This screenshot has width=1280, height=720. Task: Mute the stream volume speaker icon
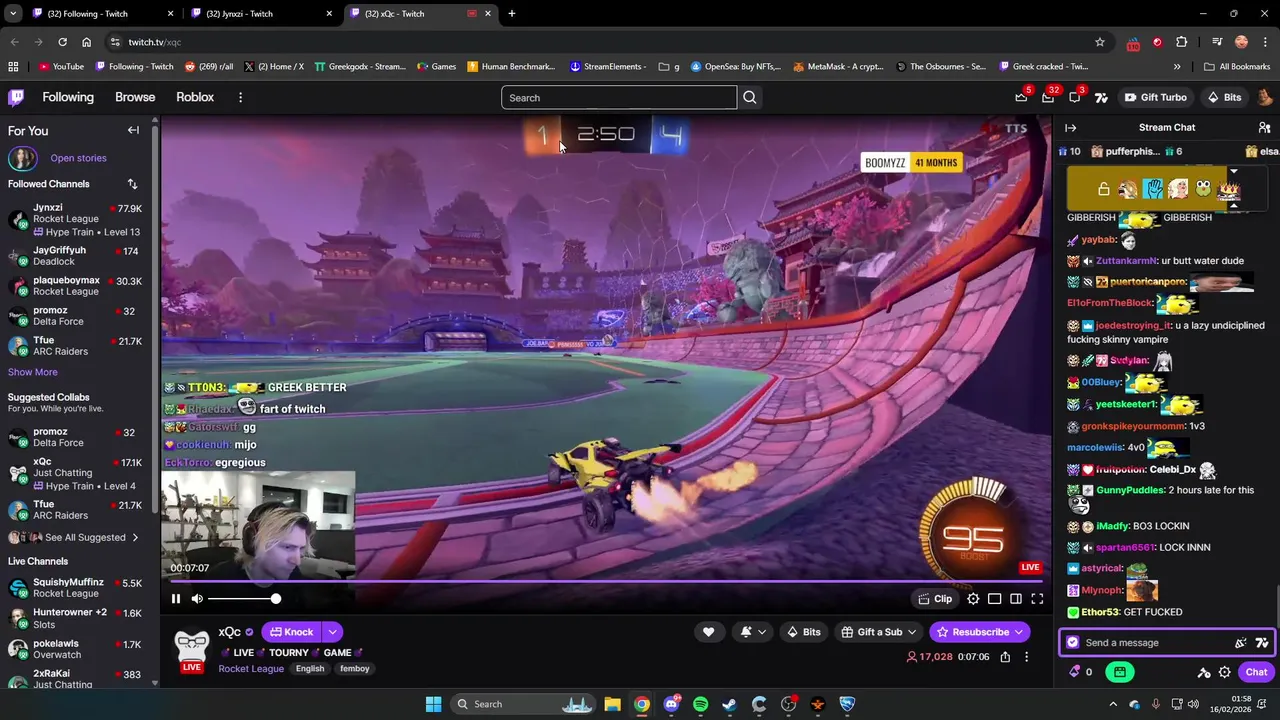point(197,599)
